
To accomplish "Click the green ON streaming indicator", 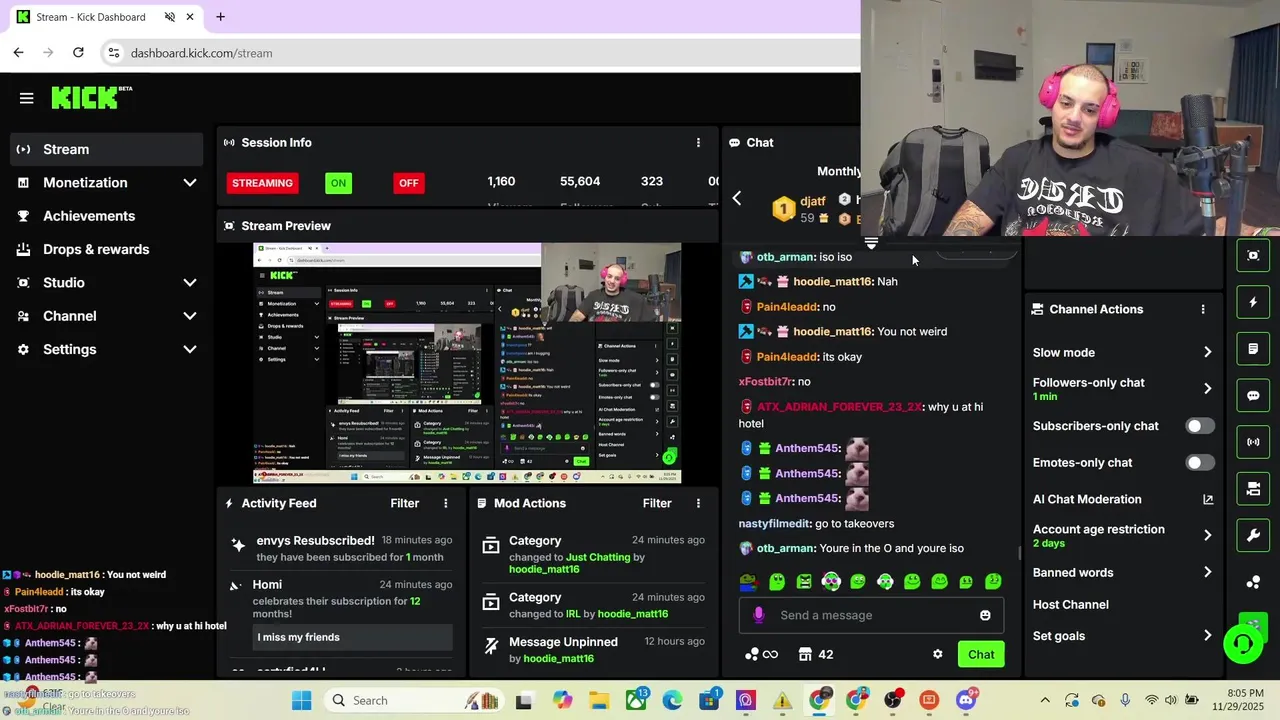I will (338, 183).
